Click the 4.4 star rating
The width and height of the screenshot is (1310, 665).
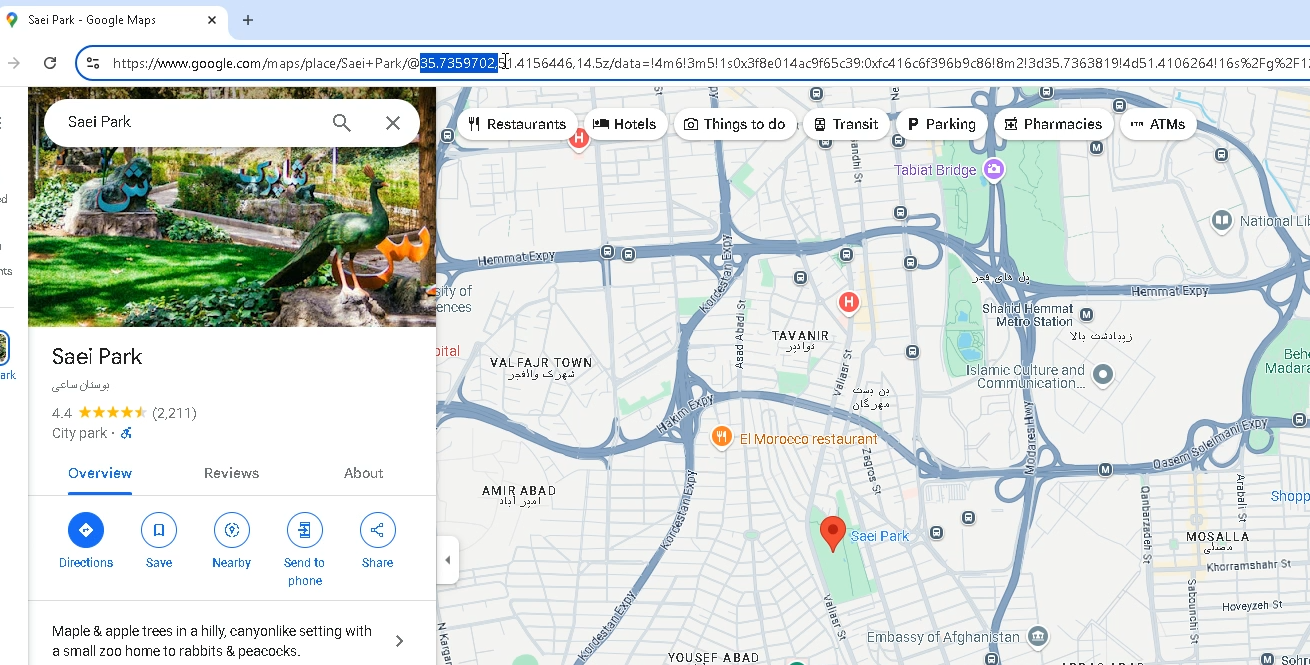click(100, 412)
